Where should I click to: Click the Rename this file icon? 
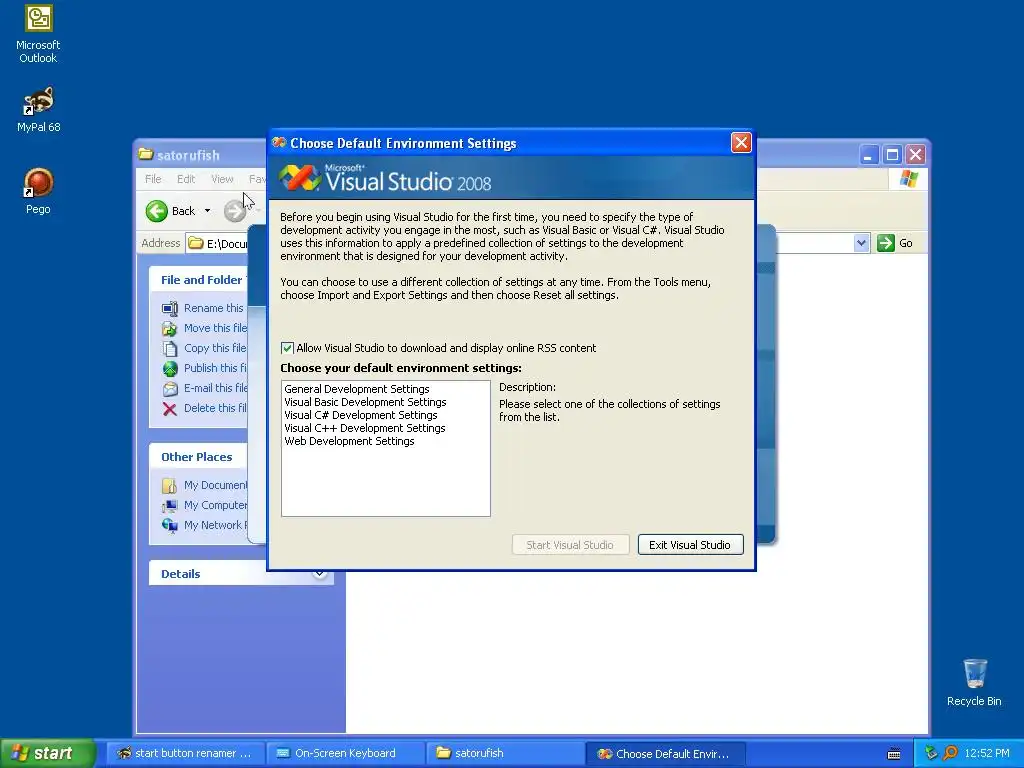click(x=170, y=308)
